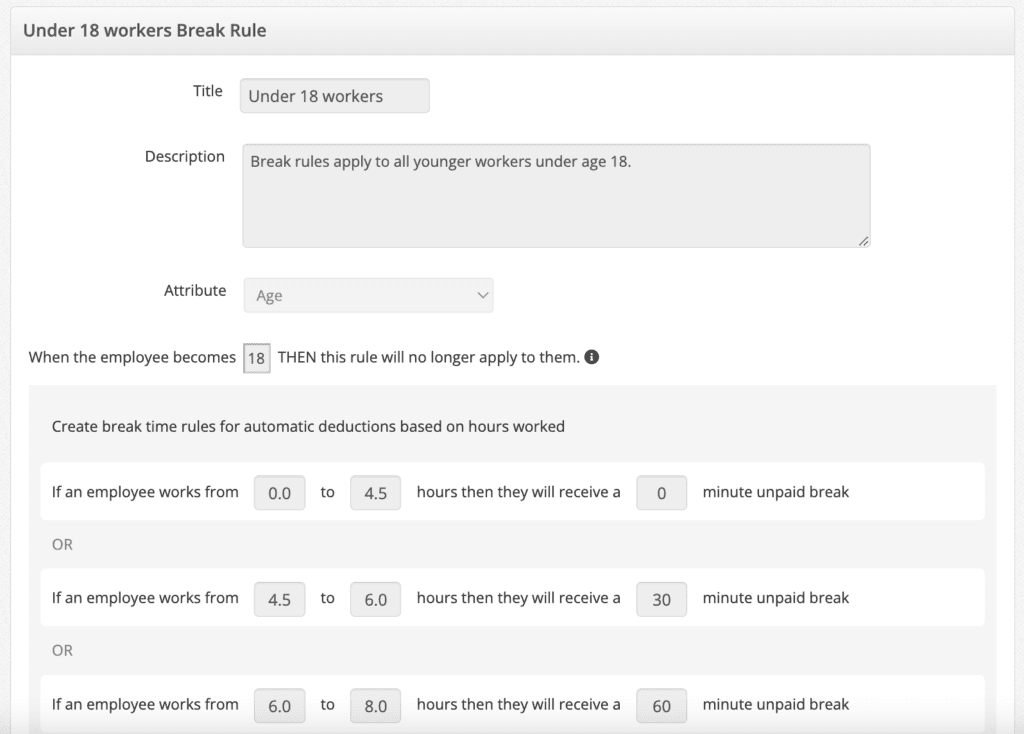Click inside the Description text area
The width and height of the screenshot is (1024, 734).
[556, 196]
